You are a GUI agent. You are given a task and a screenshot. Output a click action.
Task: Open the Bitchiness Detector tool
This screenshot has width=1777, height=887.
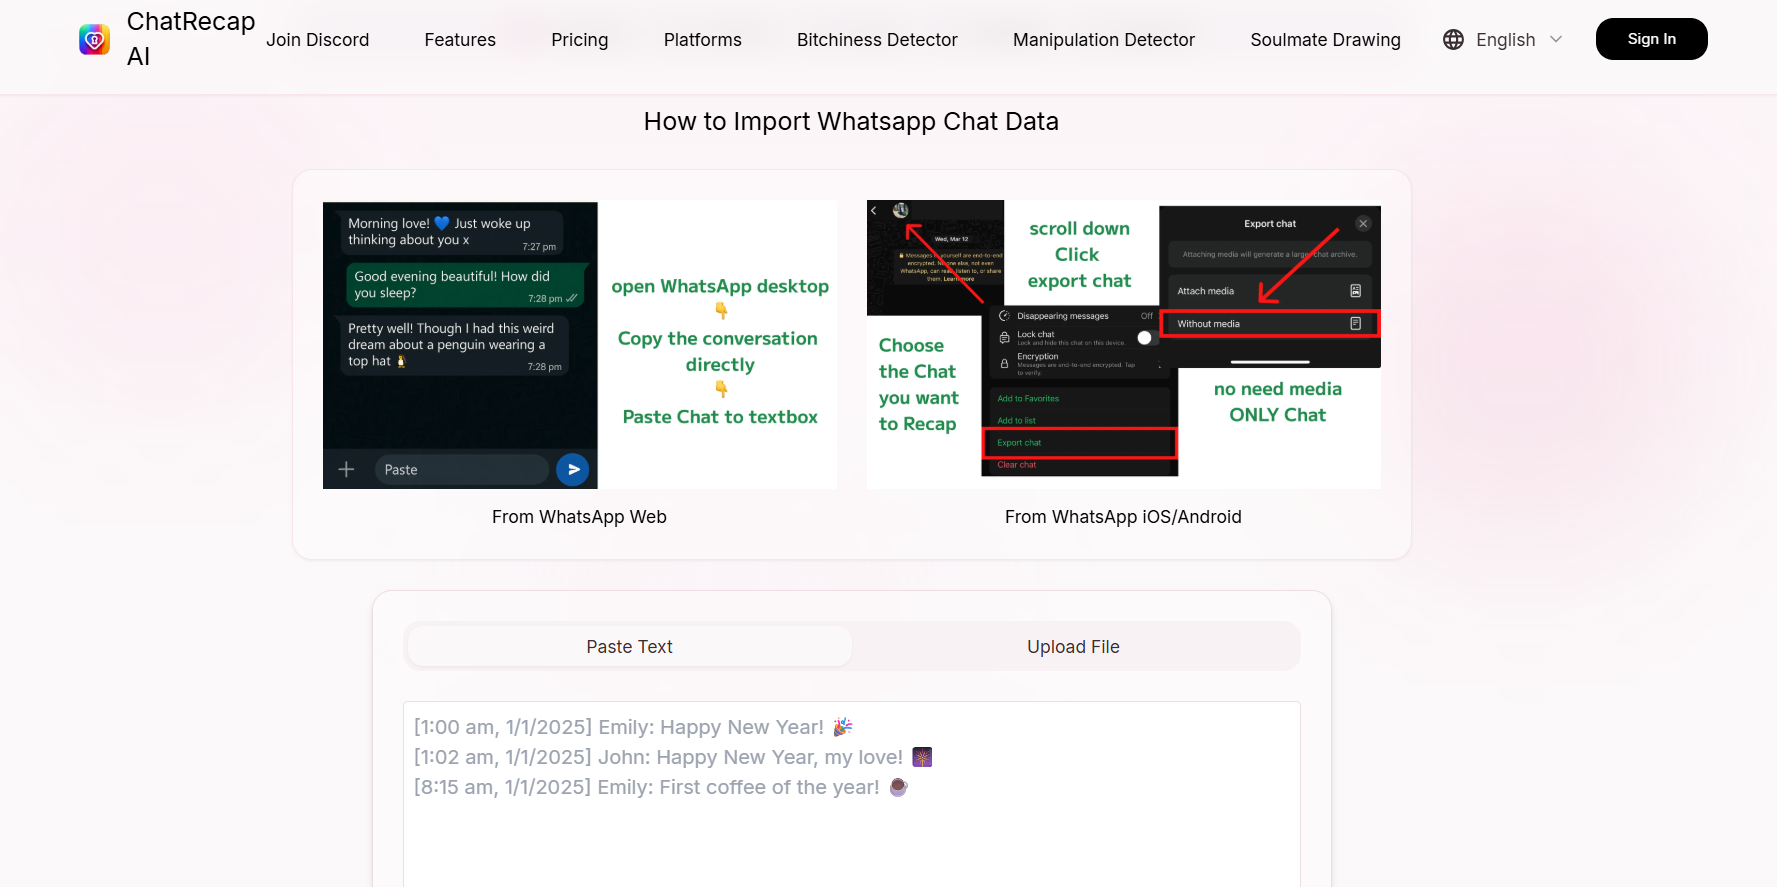877,40
